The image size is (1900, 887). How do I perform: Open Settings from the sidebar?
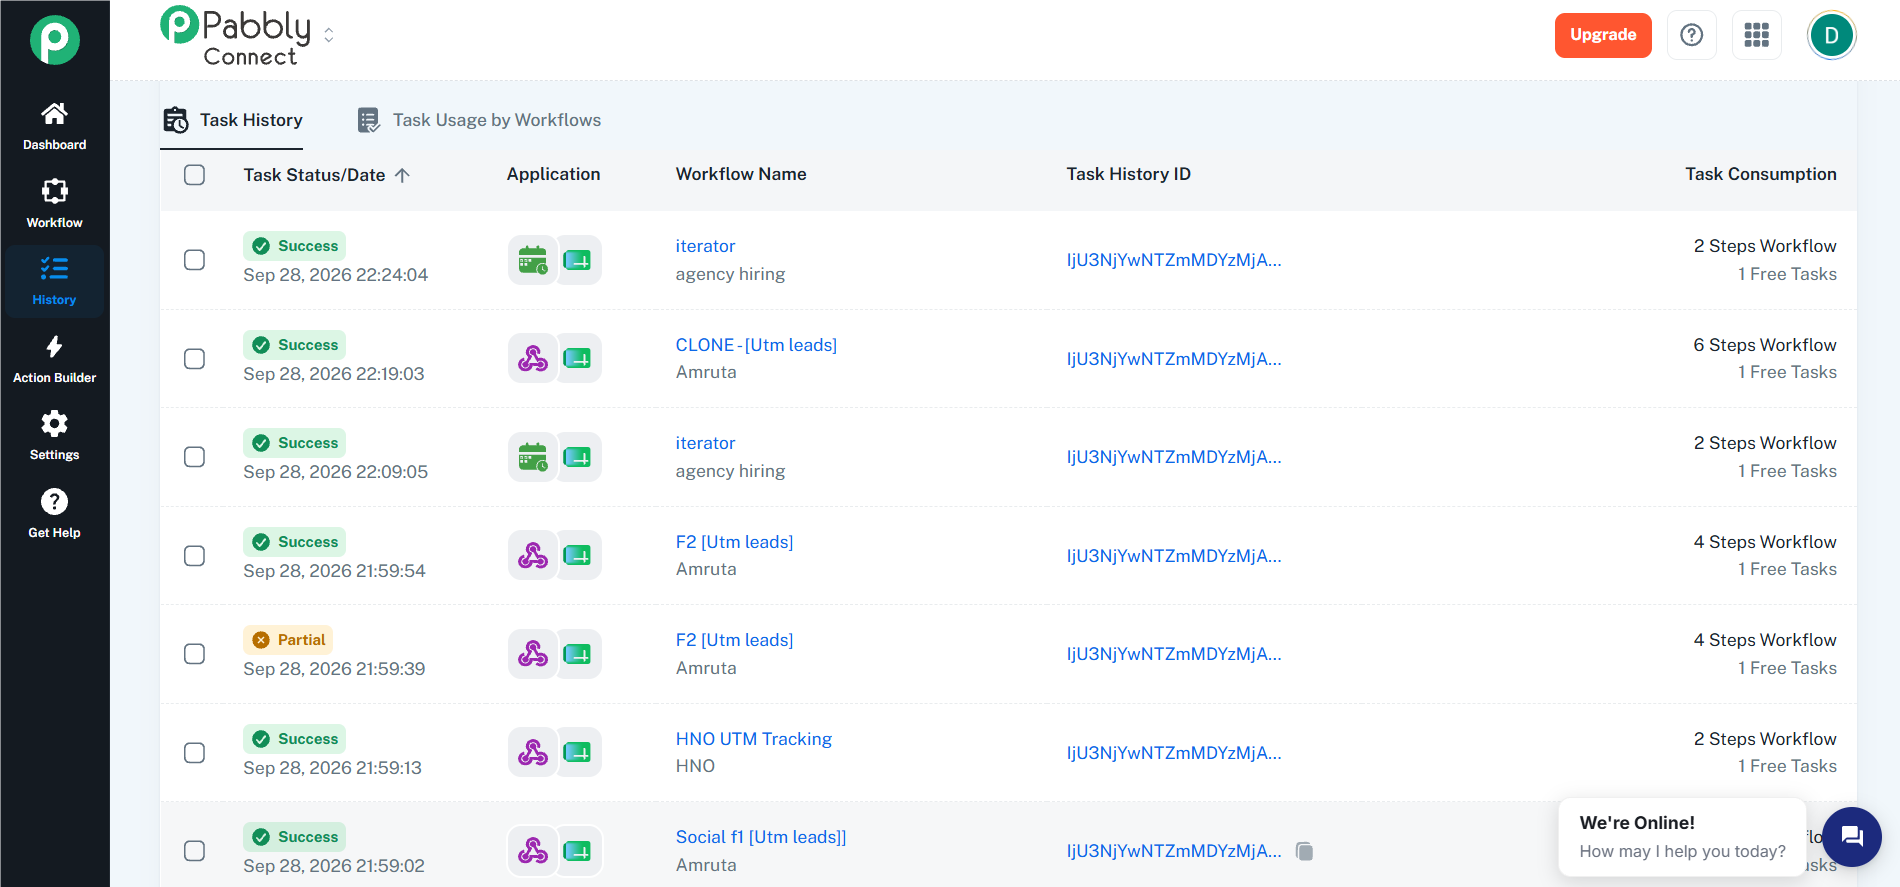[x=54, y=436]
